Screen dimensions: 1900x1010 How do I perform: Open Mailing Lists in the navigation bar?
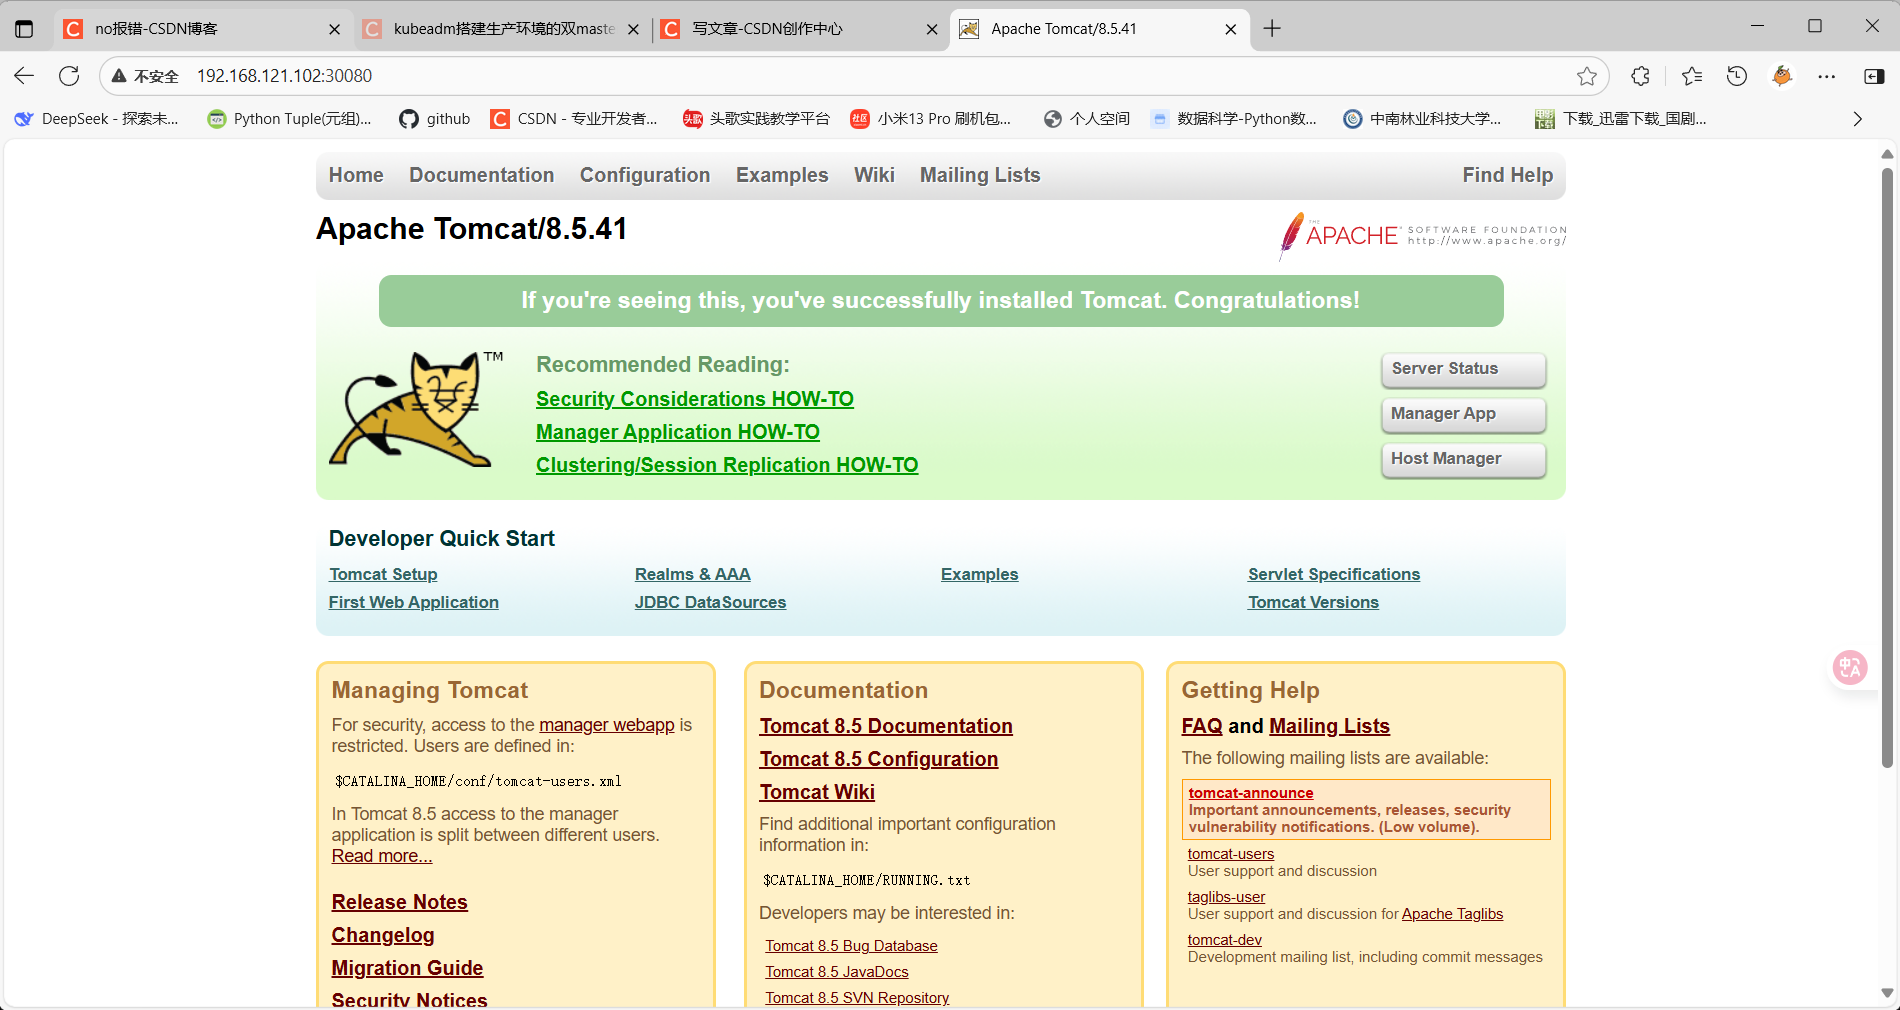[980, 175]
